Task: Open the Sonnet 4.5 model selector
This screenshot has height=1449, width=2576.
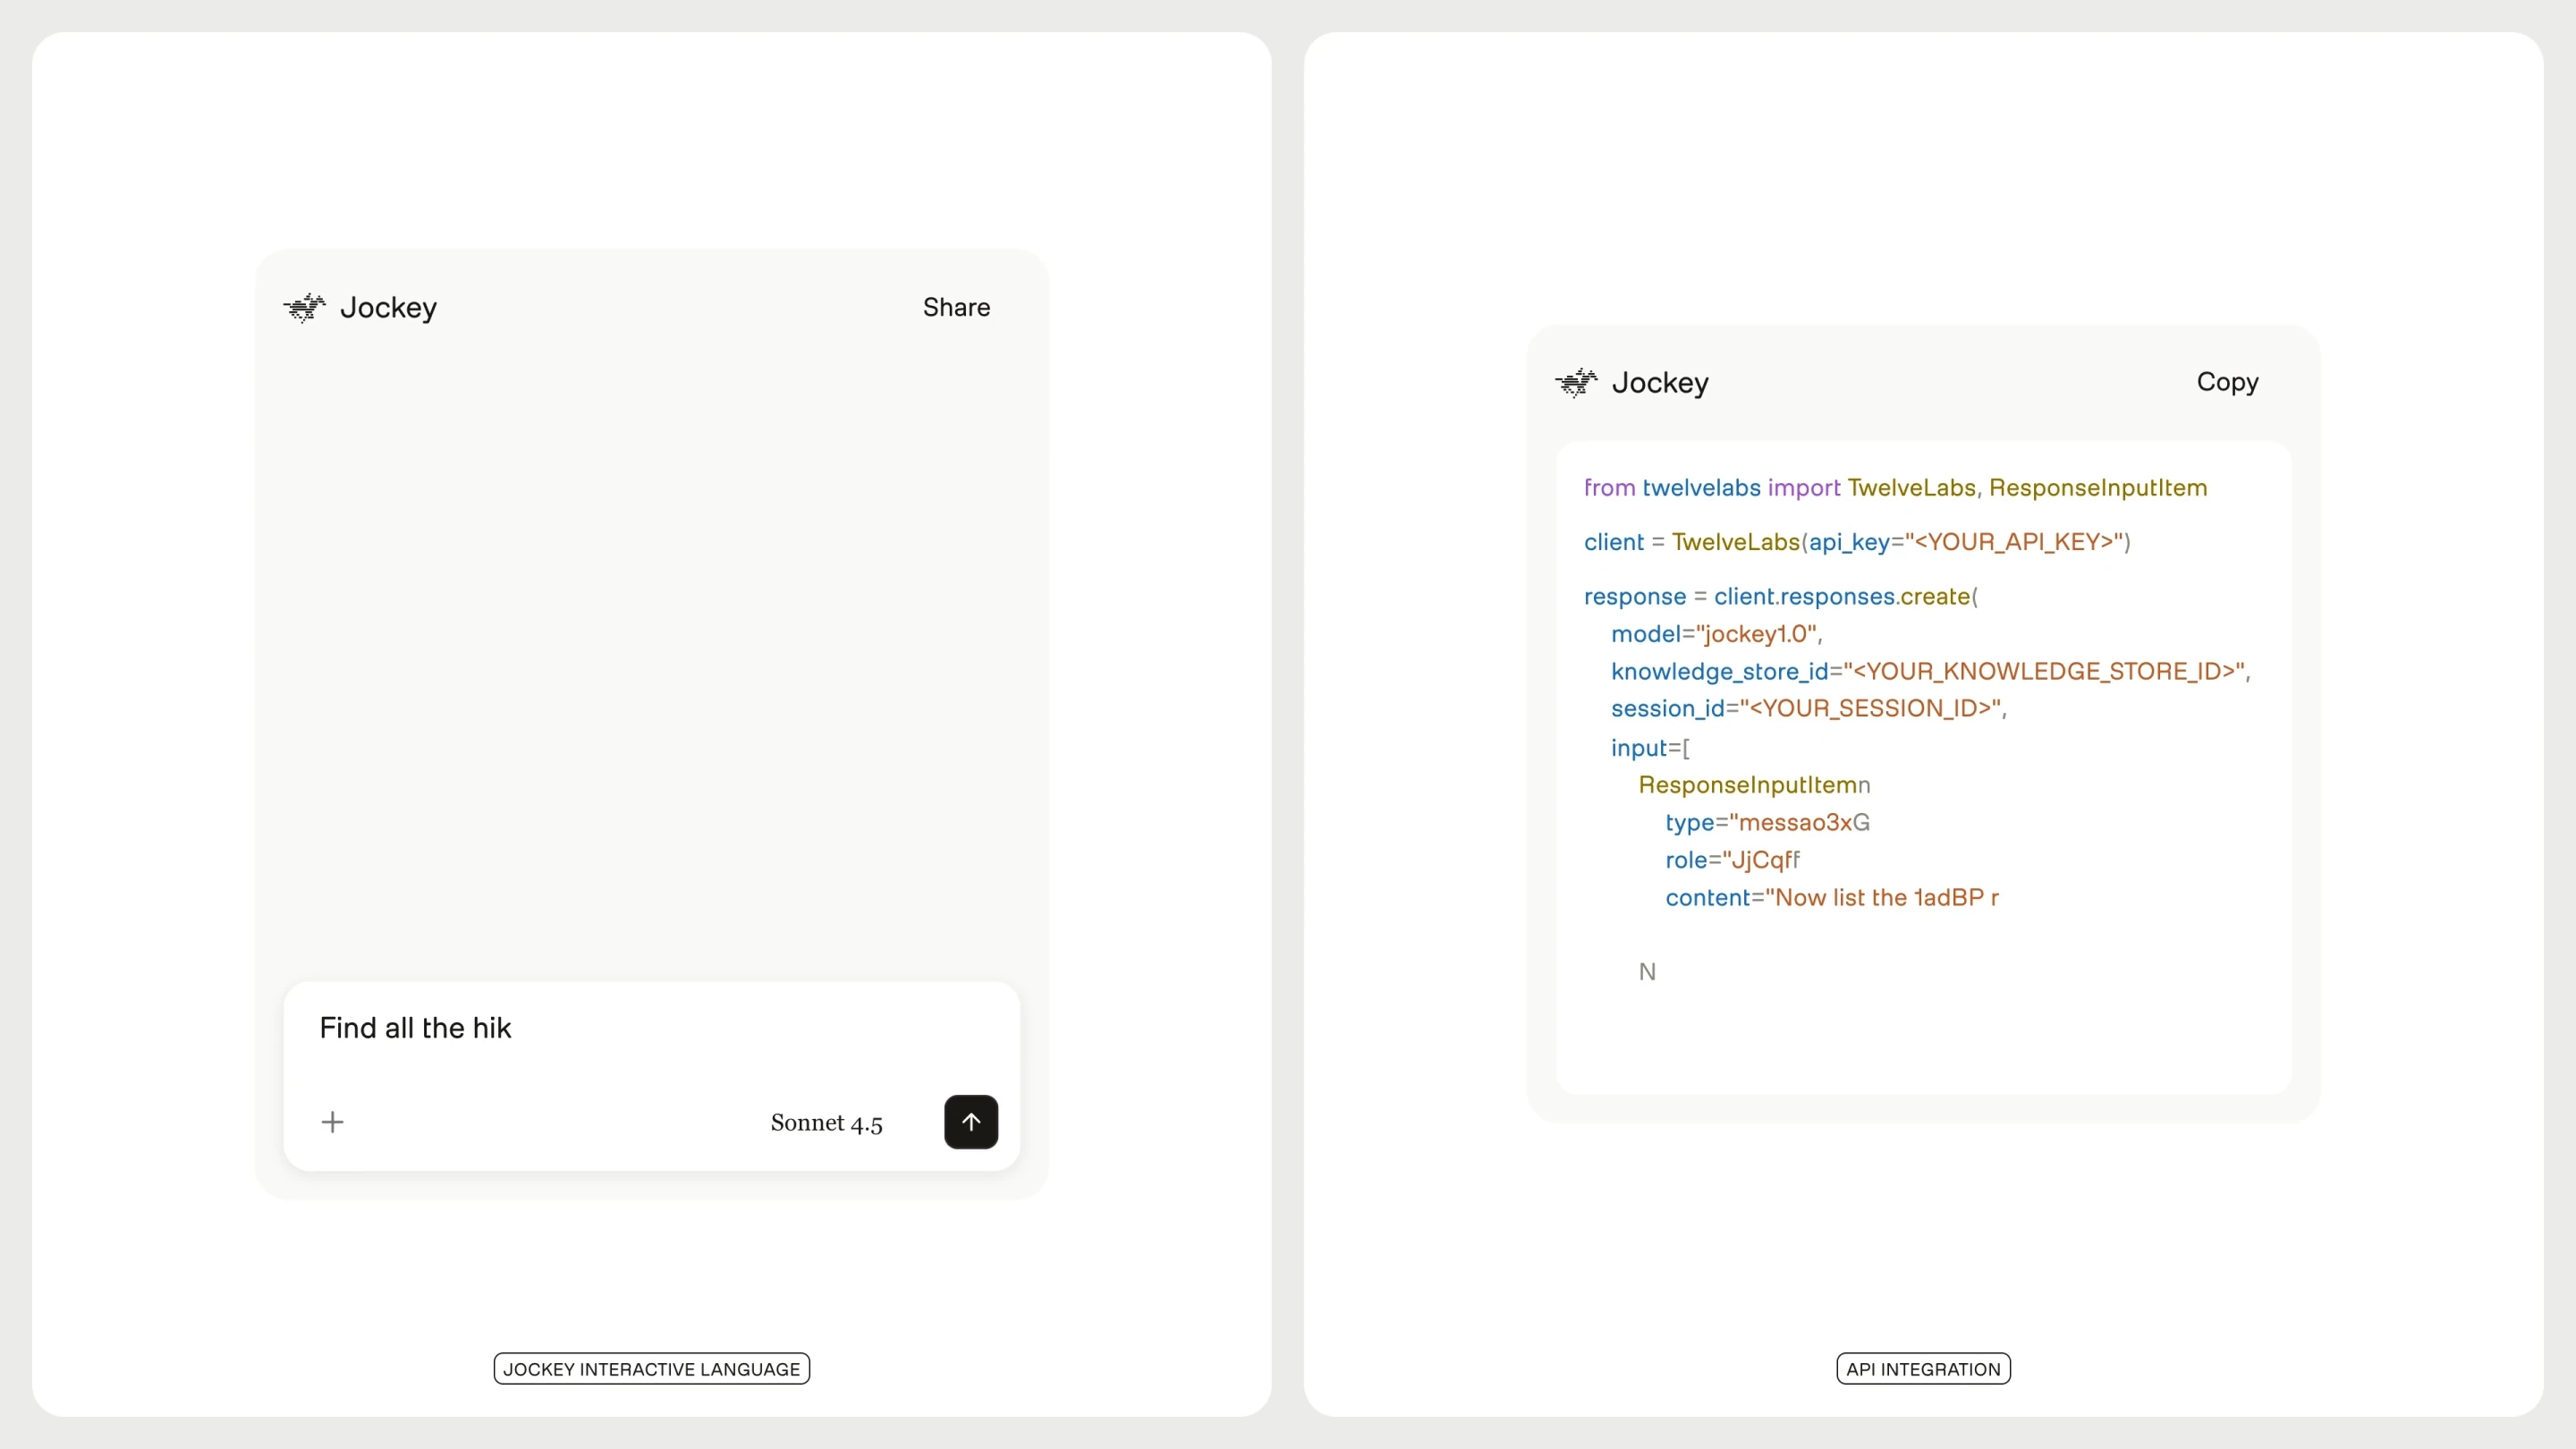Action: (x=826, y=1123)
